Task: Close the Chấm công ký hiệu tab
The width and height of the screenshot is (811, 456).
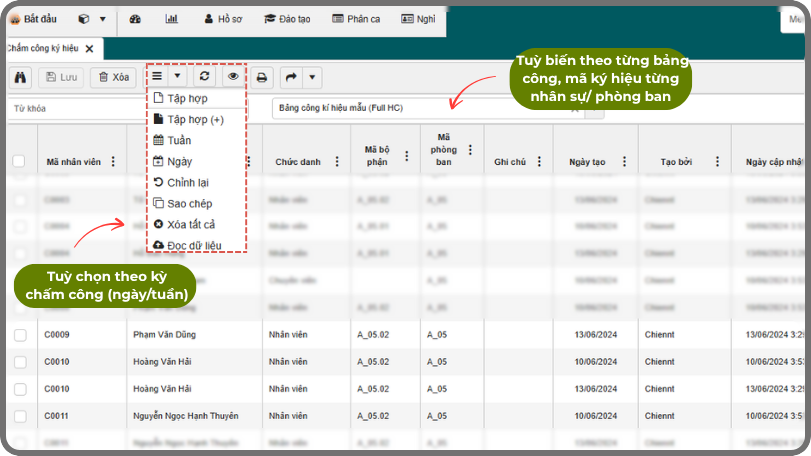Action: 89,49
